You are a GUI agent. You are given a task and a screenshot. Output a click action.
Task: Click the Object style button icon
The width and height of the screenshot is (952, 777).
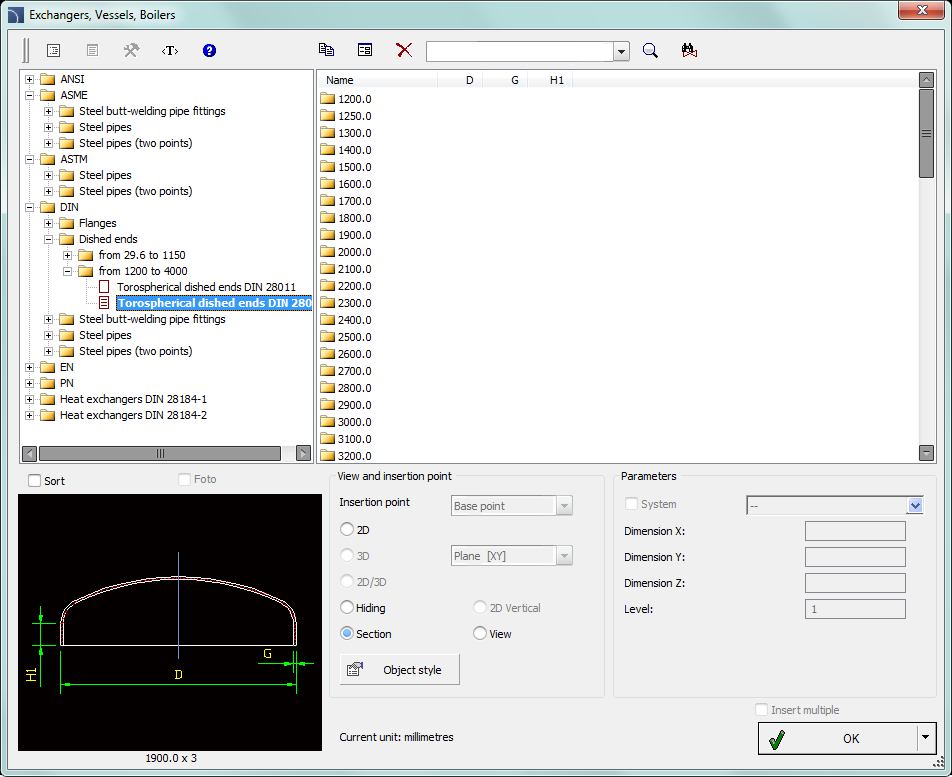(x=355, y=670)
